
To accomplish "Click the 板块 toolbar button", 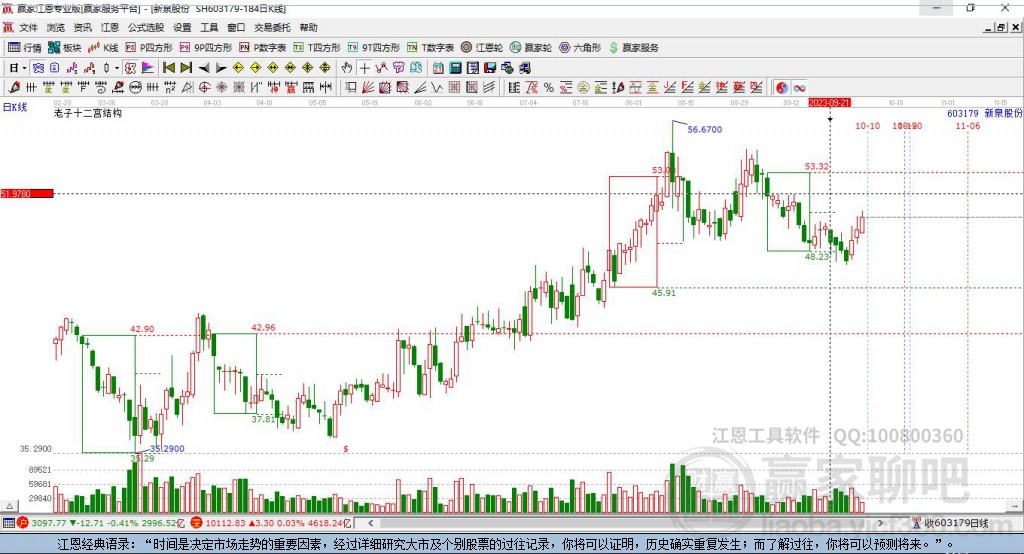I will [64, 48].
